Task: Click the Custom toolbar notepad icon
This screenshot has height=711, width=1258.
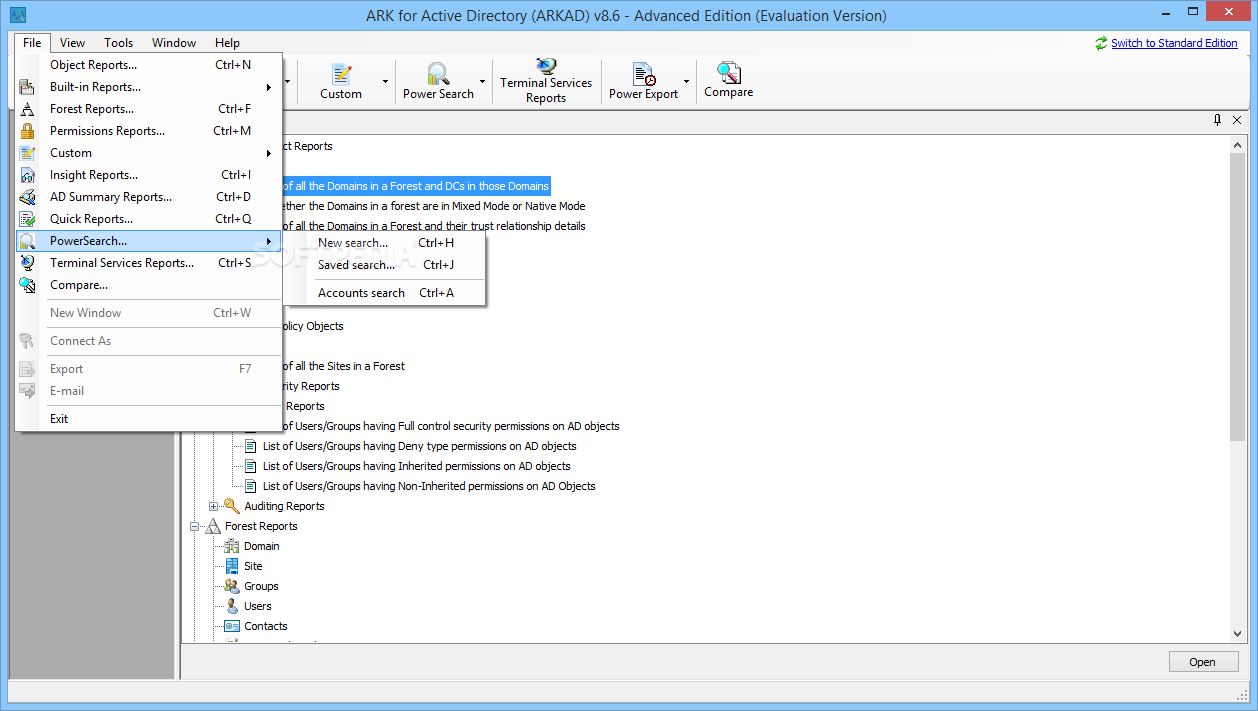Action: [342, 73]
